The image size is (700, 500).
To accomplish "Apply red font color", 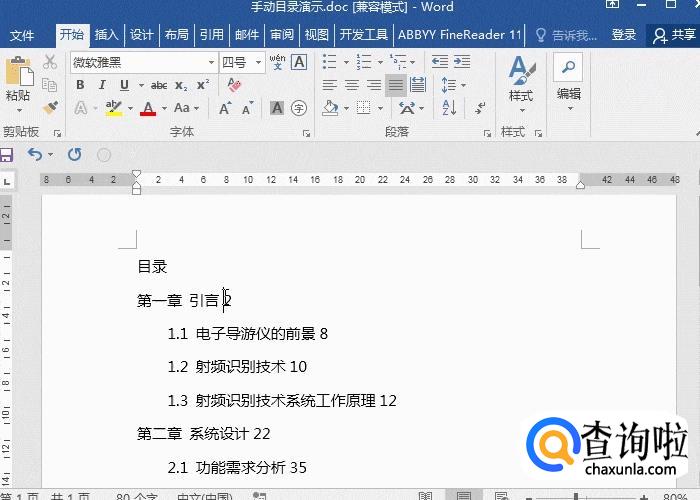I will point(148,108).
